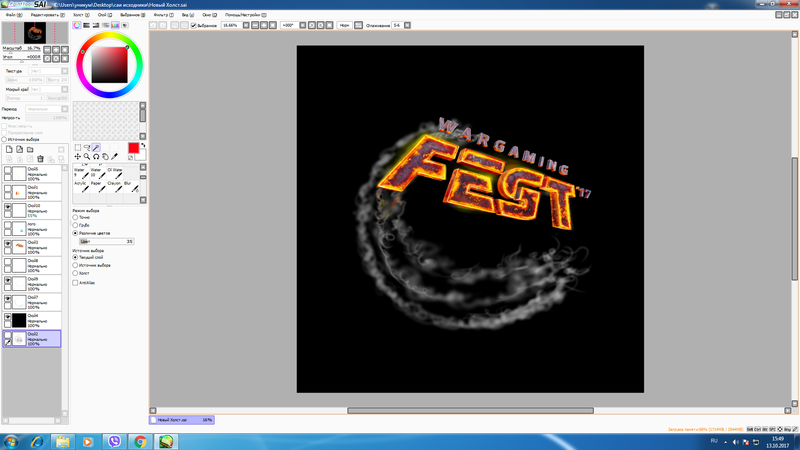Show hidden layer Слой5
The image size is (800, 450).
8,170
